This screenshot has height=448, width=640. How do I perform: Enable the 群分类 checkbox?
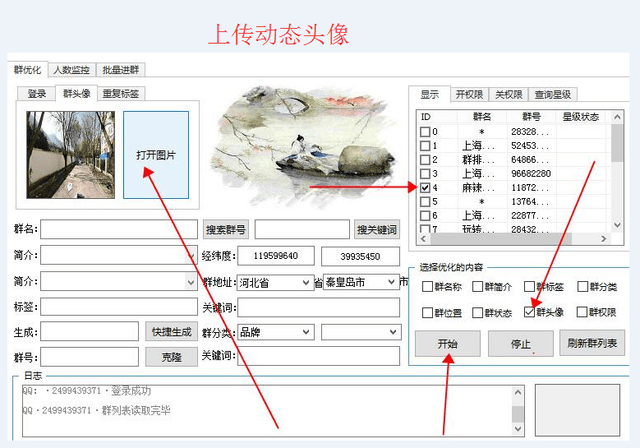tap(582, 286)
